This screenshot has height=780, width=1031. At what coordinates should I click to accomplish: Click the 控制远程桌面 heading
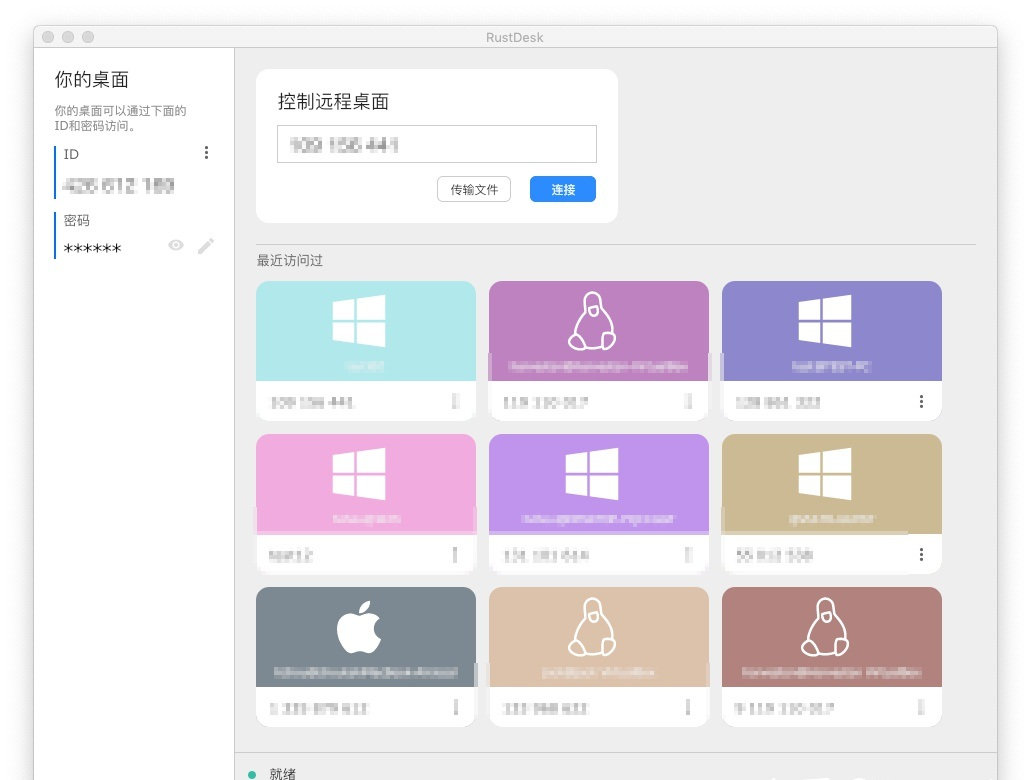point(333,102)
